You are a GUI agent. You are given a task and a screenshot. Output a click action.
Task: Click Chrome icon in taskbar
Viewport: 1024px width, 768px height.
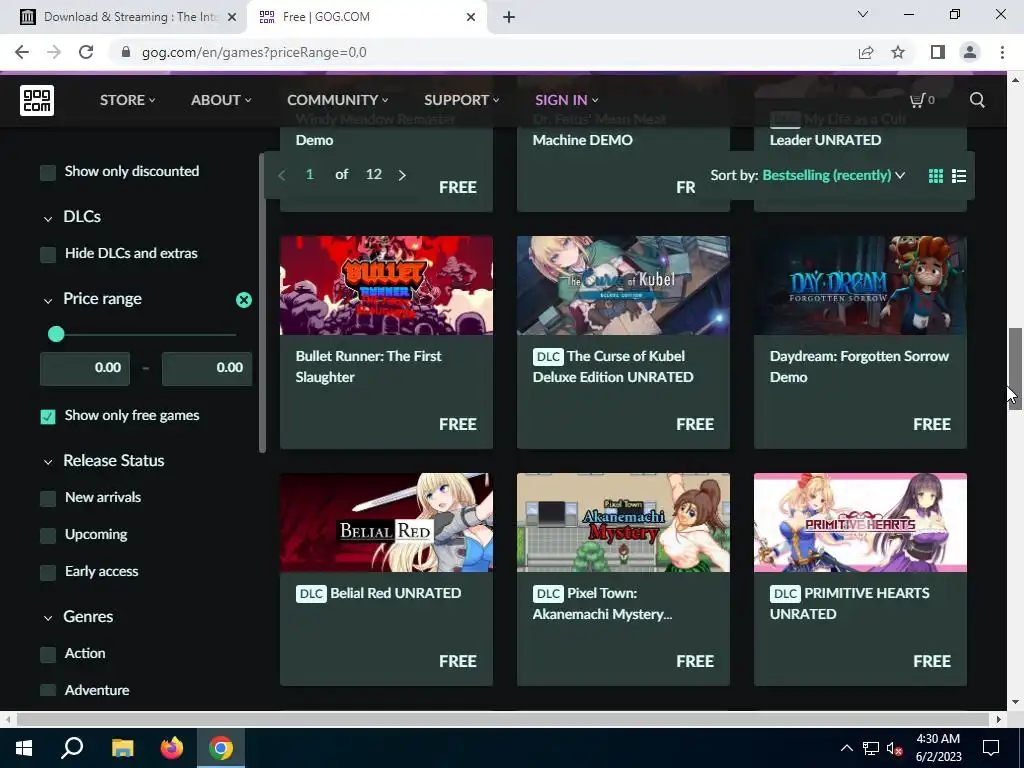221,748
